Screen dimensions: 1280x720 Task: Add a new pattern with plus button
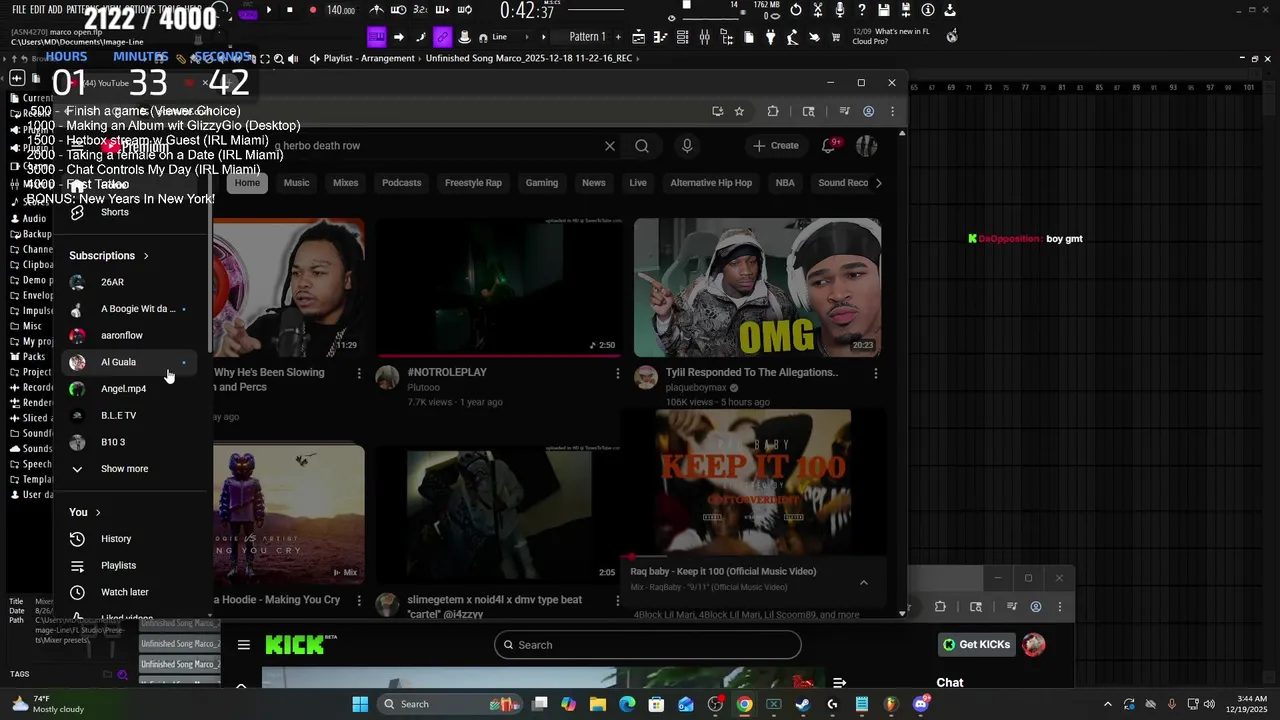point(616,37)
